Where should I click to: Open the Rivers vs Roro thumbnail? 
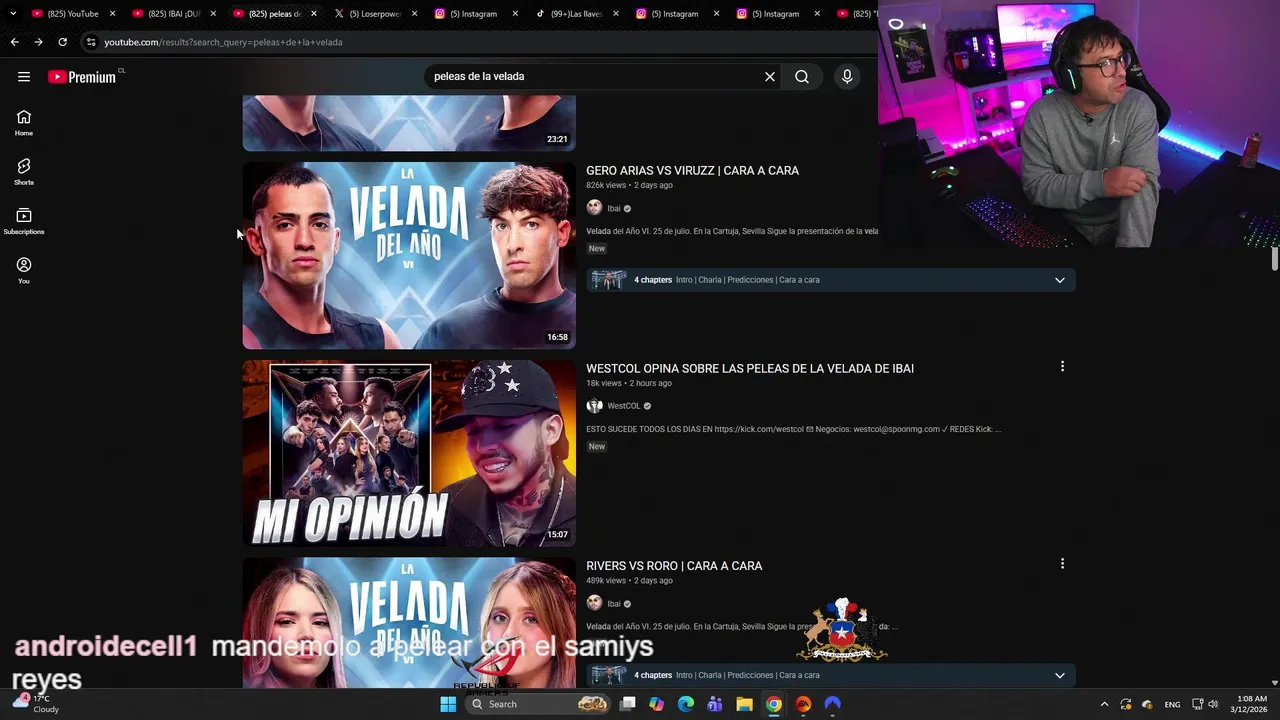click(409, 622)
